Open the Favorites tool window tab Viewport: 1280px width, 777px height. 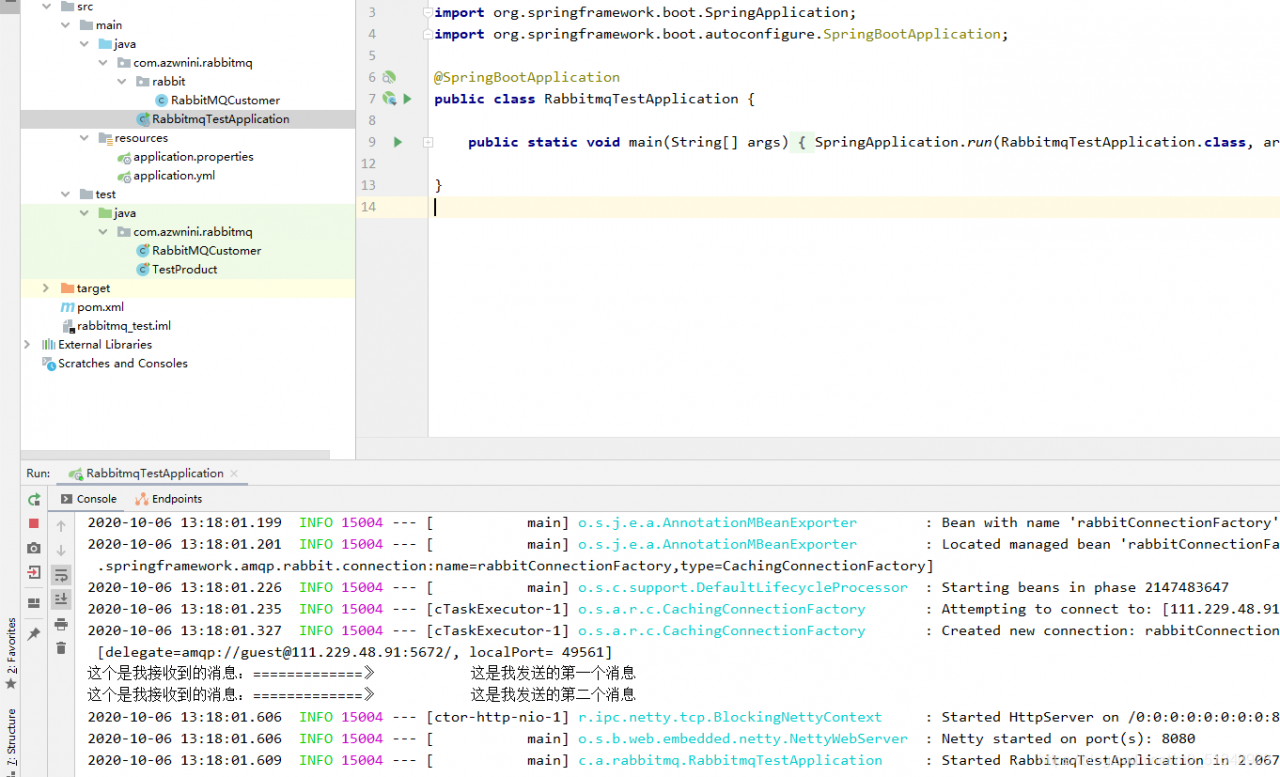tap(11, 653)
